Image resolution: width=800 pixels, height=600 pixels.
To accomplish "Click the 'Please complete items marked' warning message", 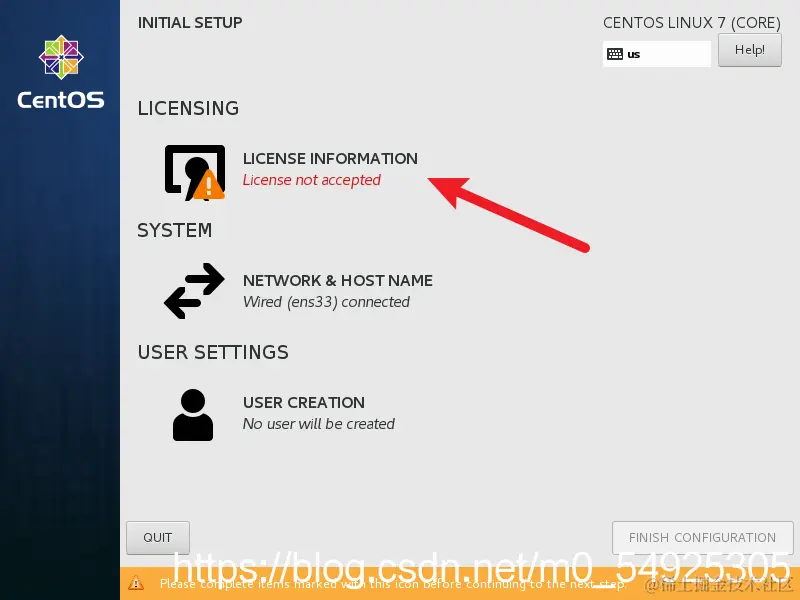I will tap(393, 584).
